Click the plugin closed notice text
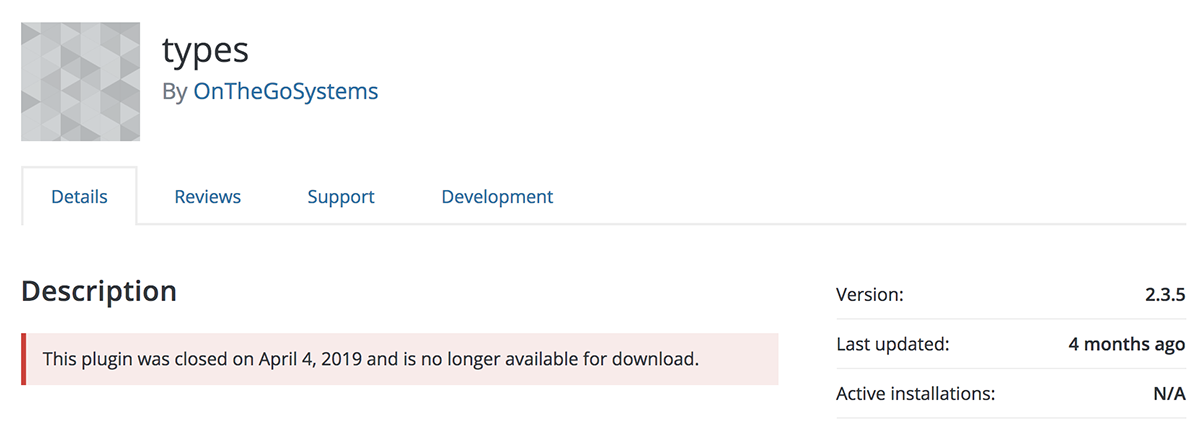Viewport: 1200px width, 426px height. [x=370, y=358]
